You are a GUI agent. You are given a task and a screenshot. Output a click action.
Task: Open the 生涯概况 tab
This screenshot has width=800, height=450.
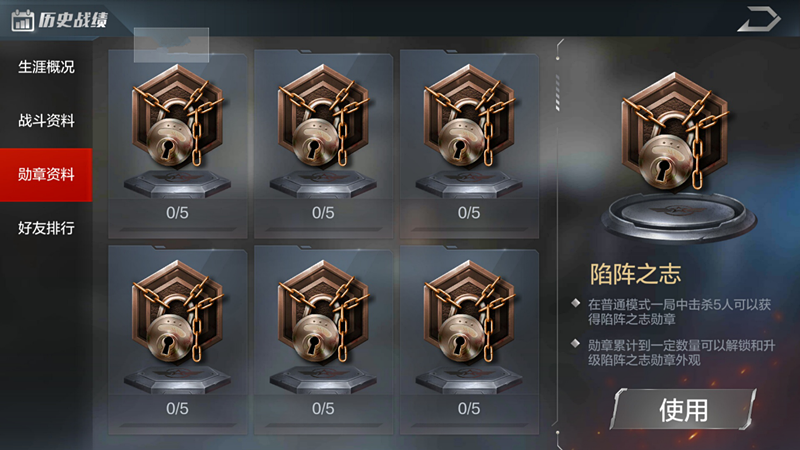click(46, 67)
